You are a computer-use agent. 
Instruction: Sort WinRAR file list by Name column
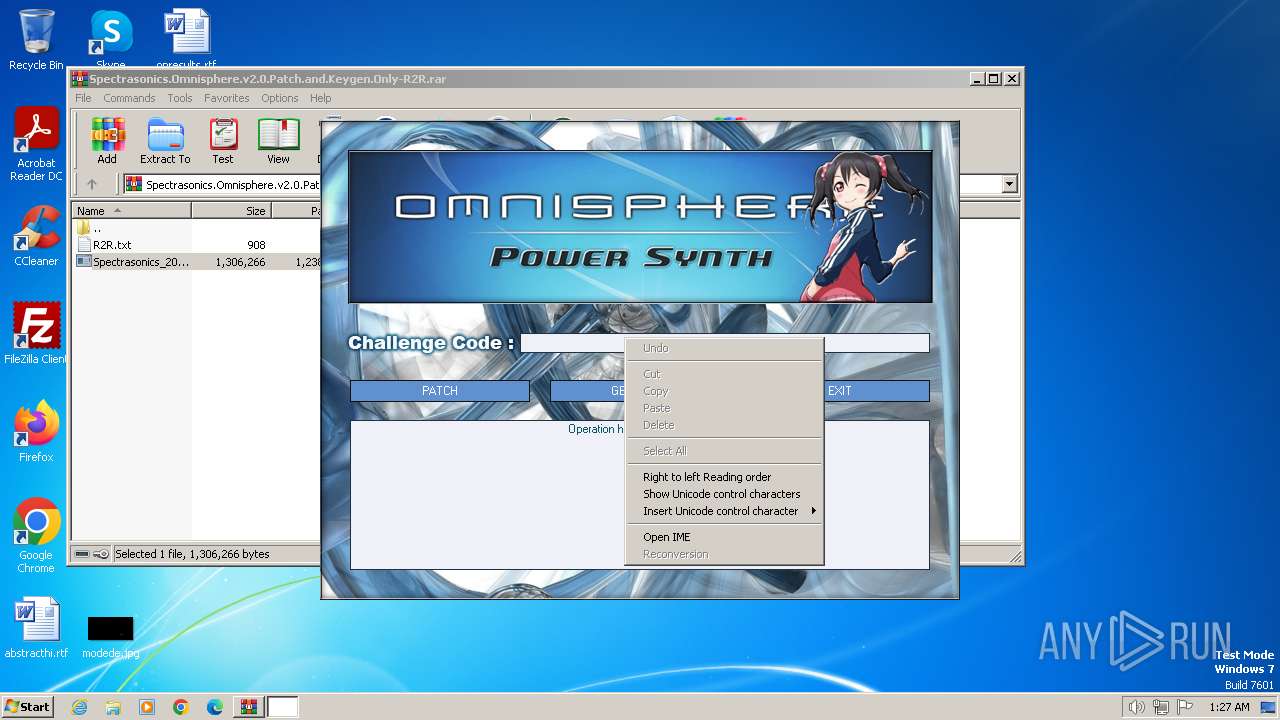(131, 211)
